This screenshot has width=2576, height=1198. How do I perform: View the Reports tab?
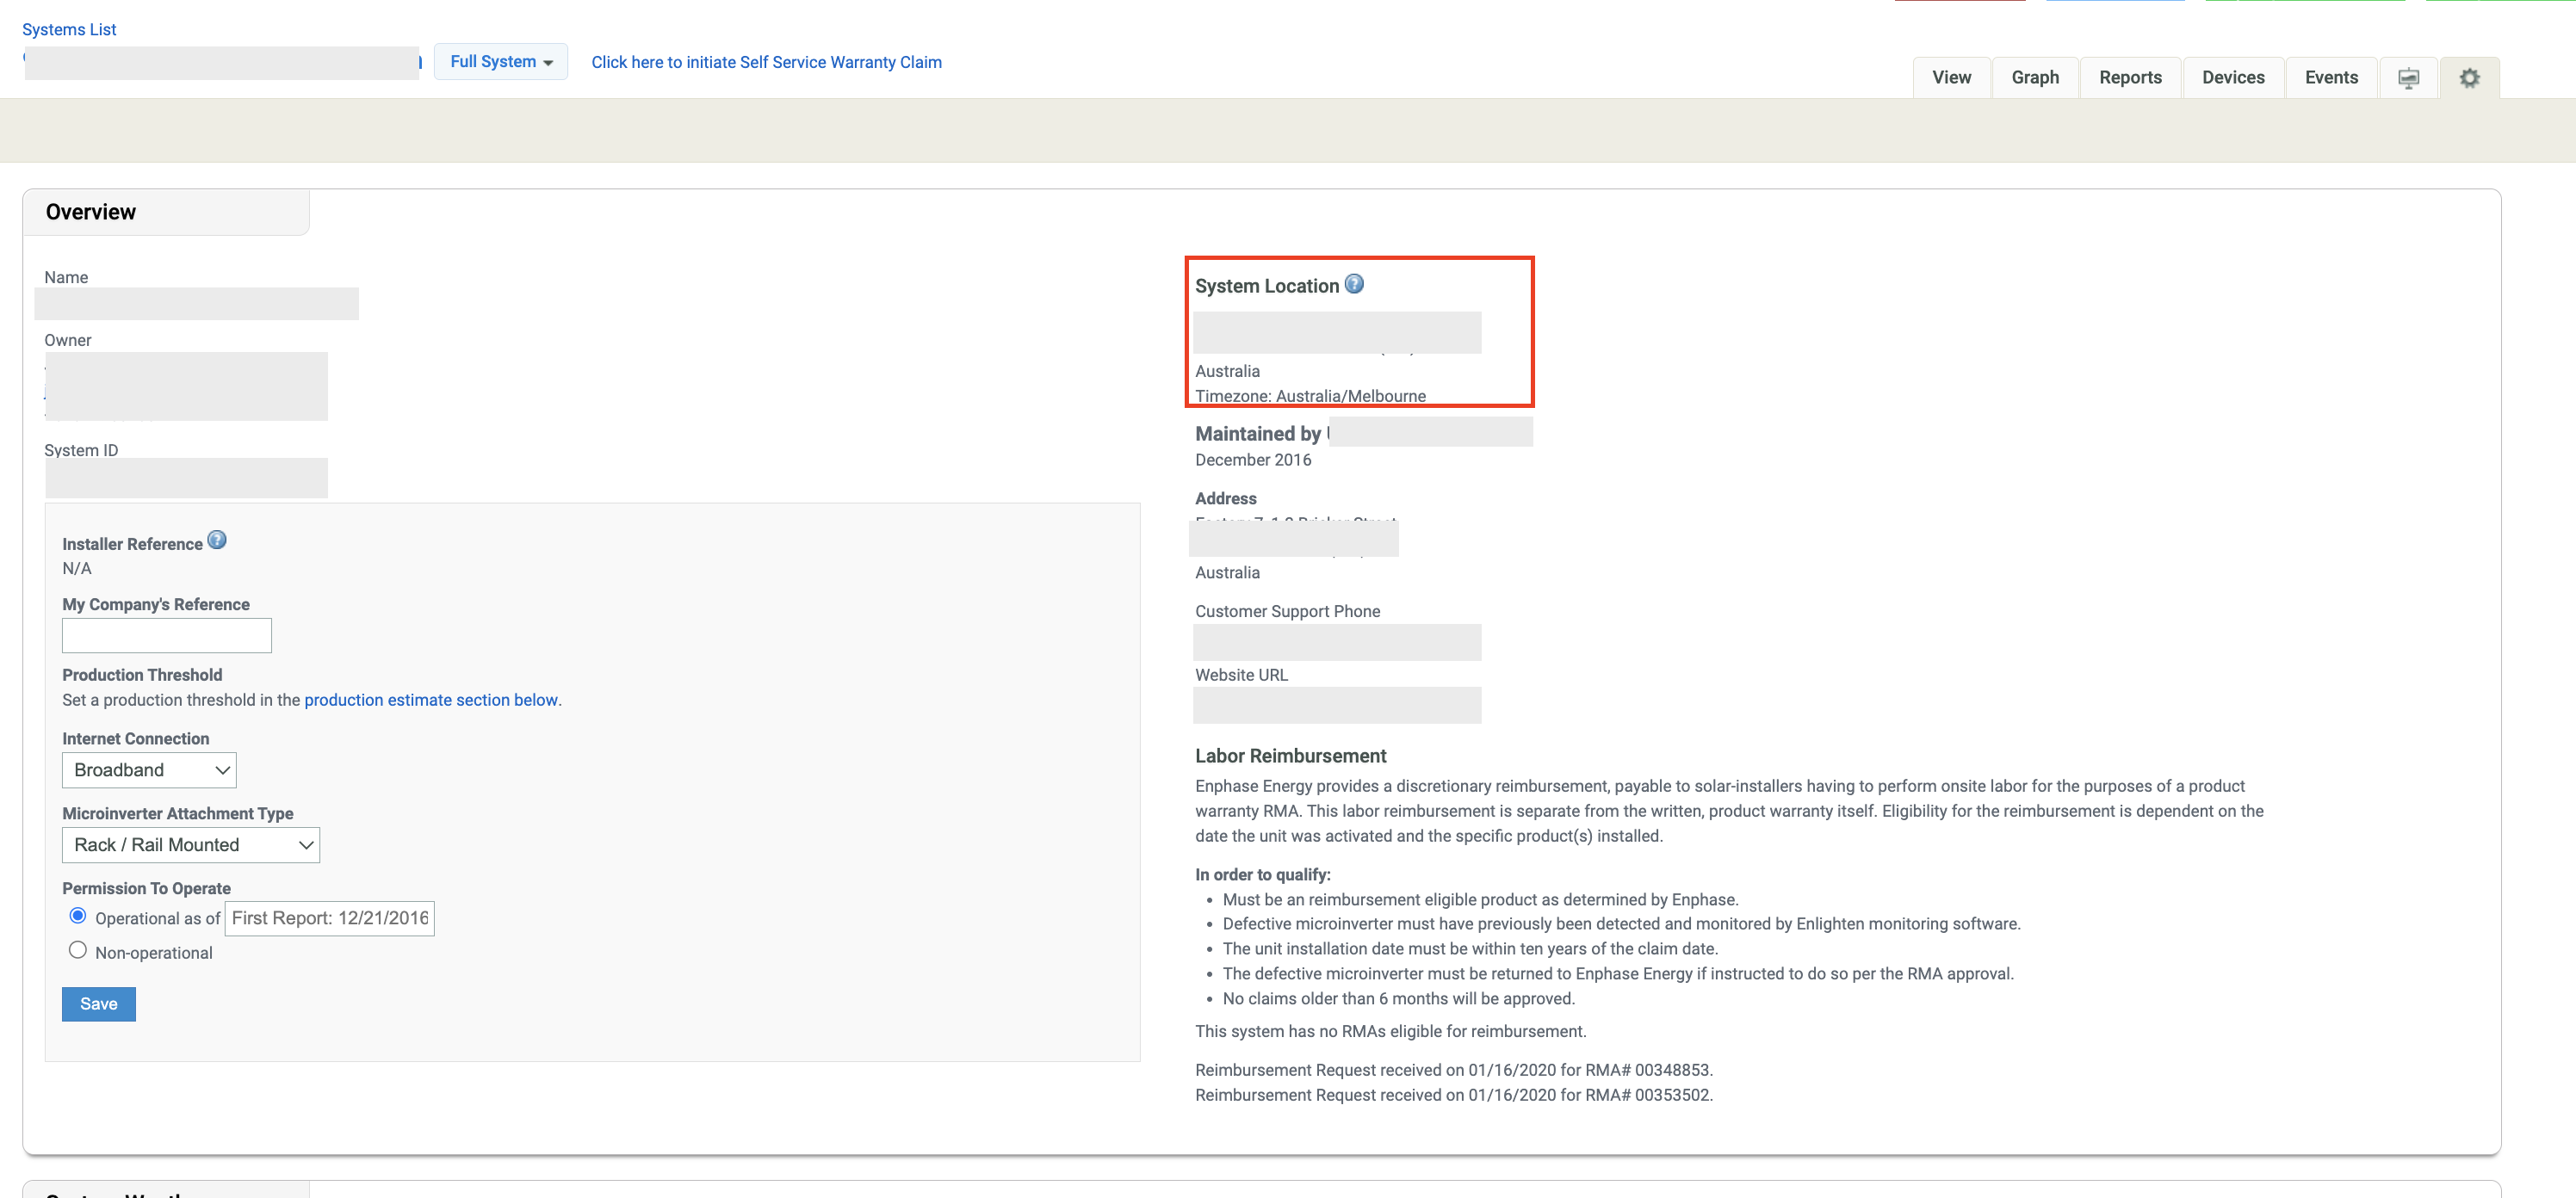pos(2130,77)
